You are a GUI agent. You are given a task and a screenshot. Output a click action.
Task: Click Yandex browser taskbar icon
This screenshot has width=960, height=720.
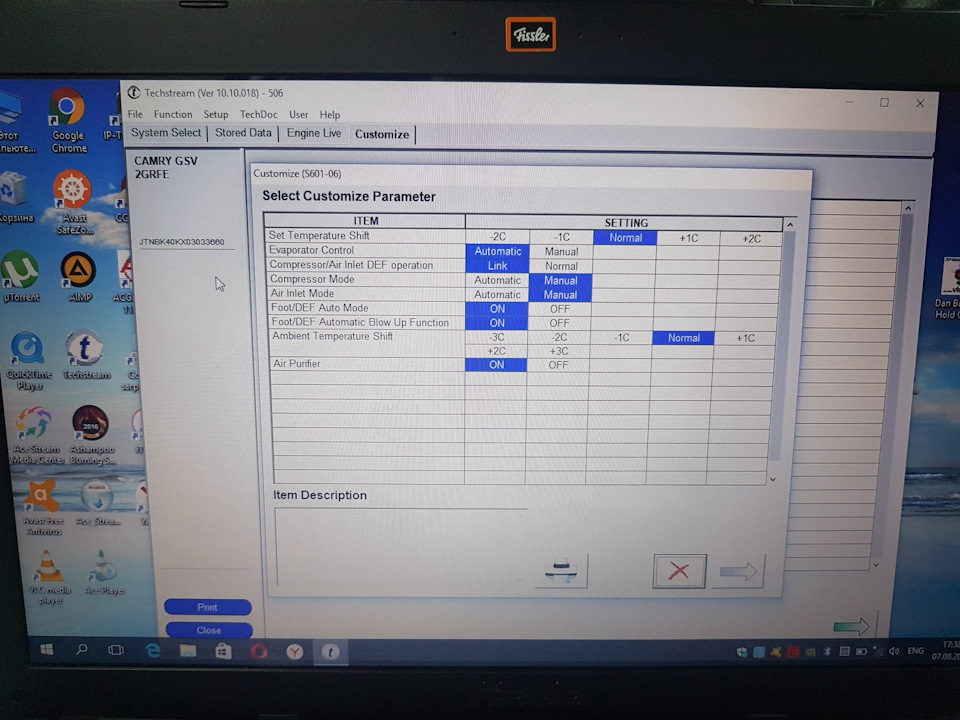295,652
